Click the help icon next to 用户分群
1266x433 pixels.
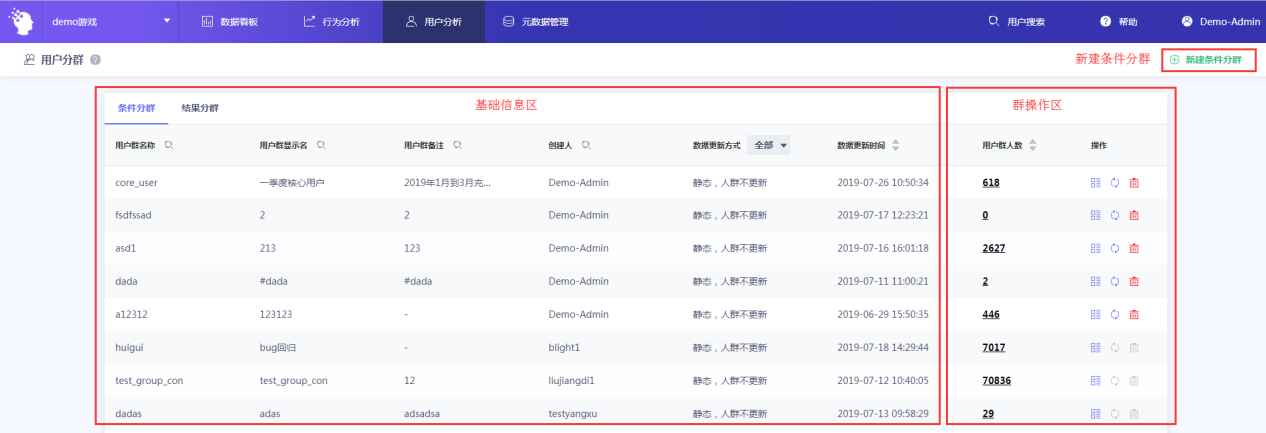click(x=96, y=60)
